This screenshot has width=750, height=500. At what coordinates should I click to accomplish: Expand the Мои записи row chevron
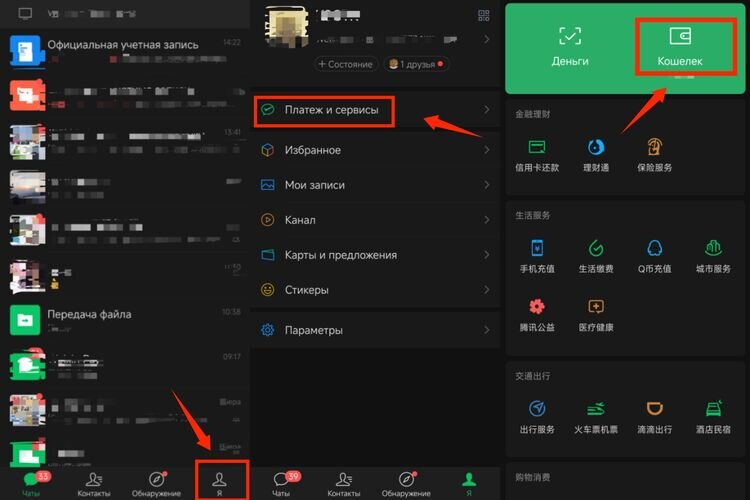pyautogui.click(x=486, y=185)
